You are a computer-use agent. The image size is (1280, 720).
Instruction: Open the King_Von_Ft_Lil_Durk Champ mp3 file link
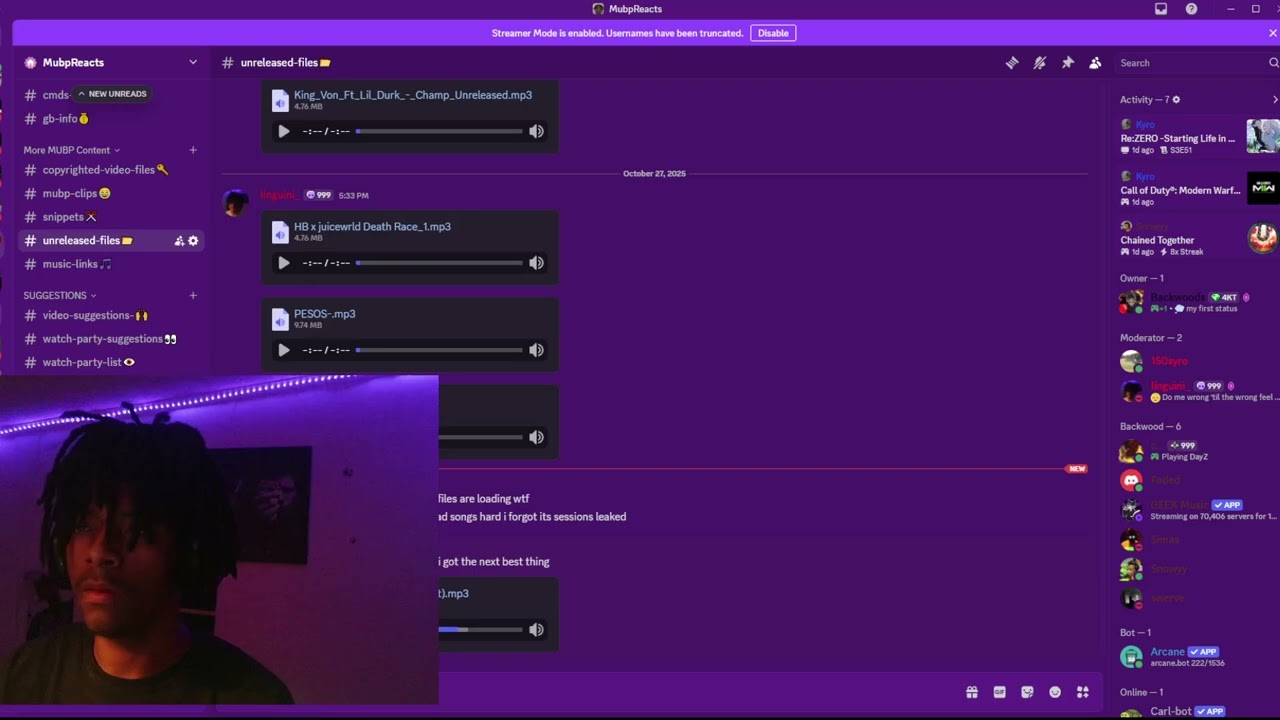(413, 95)
